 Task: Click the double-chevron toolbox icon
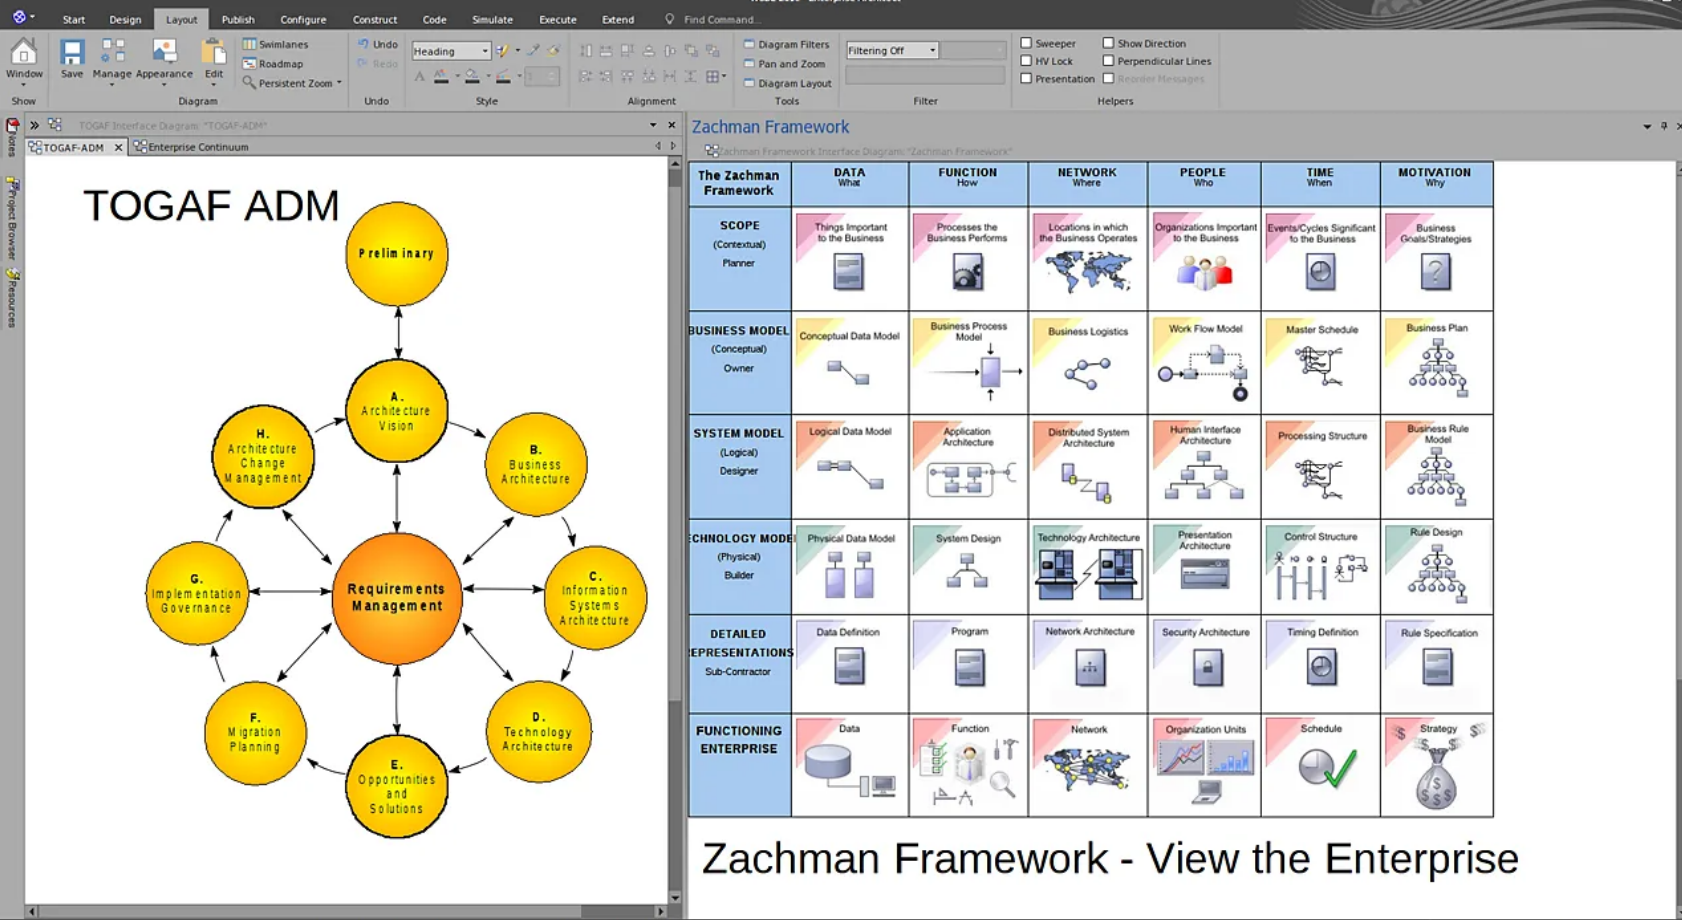[35, 125]
